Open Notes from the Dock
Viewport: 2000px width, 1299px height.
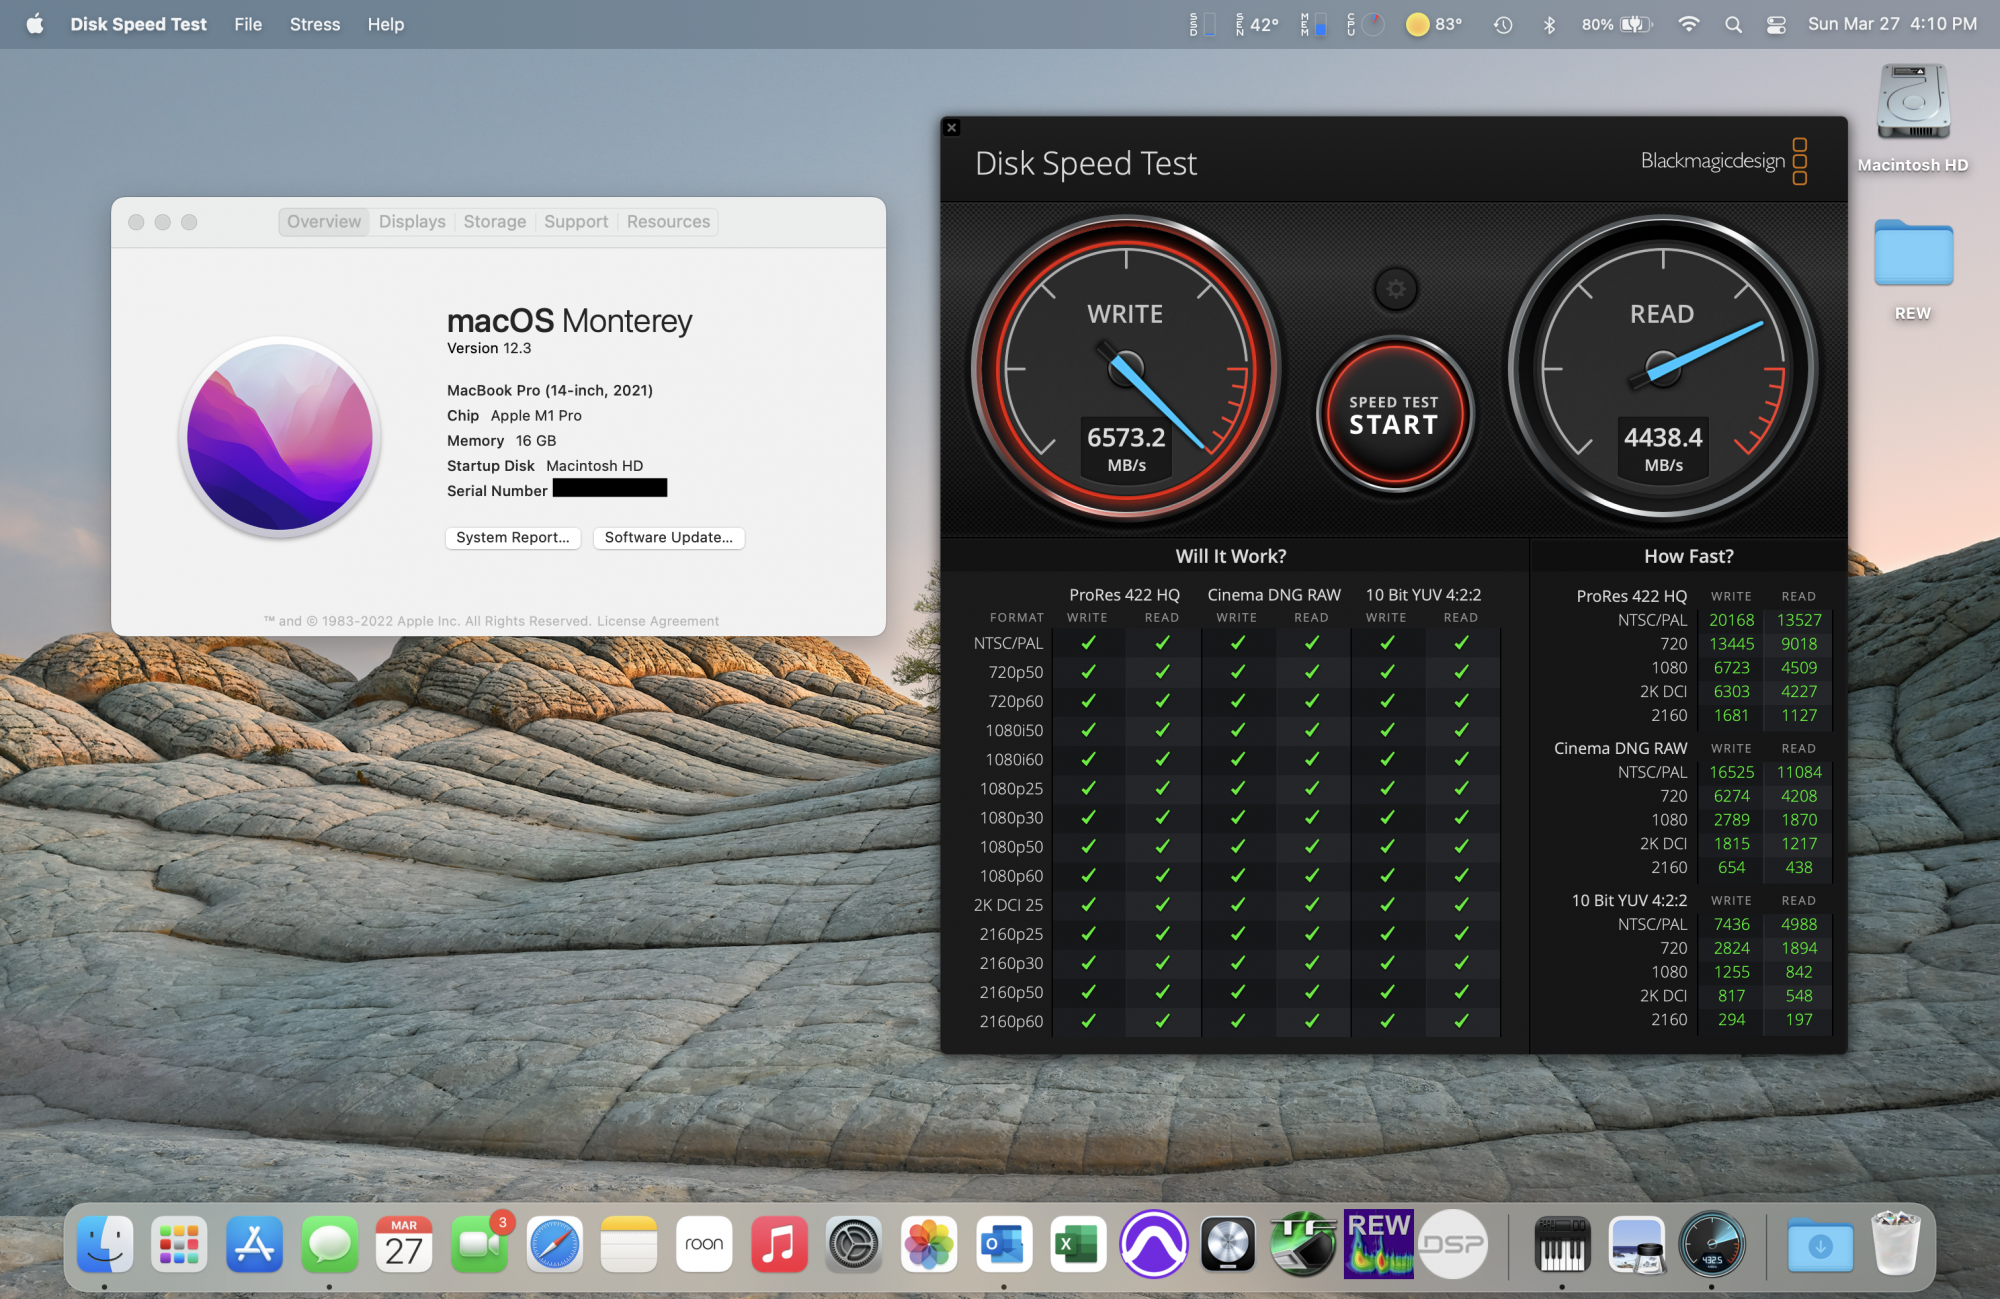(629, 1244)
